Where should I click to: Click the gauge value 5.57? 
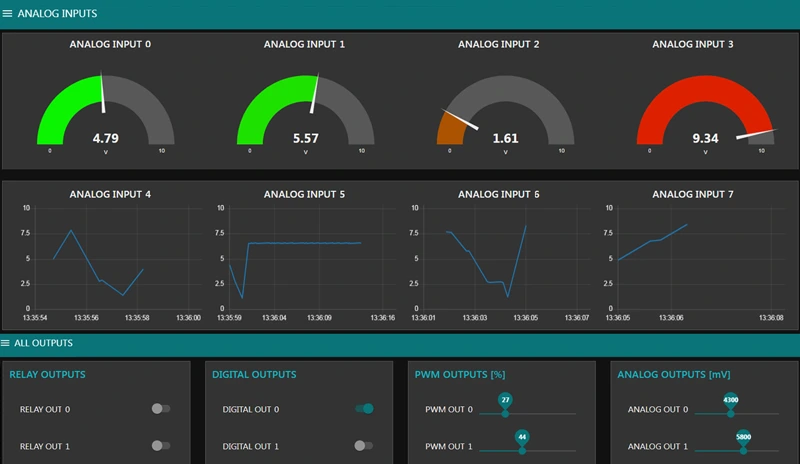(x=306, y=138)
